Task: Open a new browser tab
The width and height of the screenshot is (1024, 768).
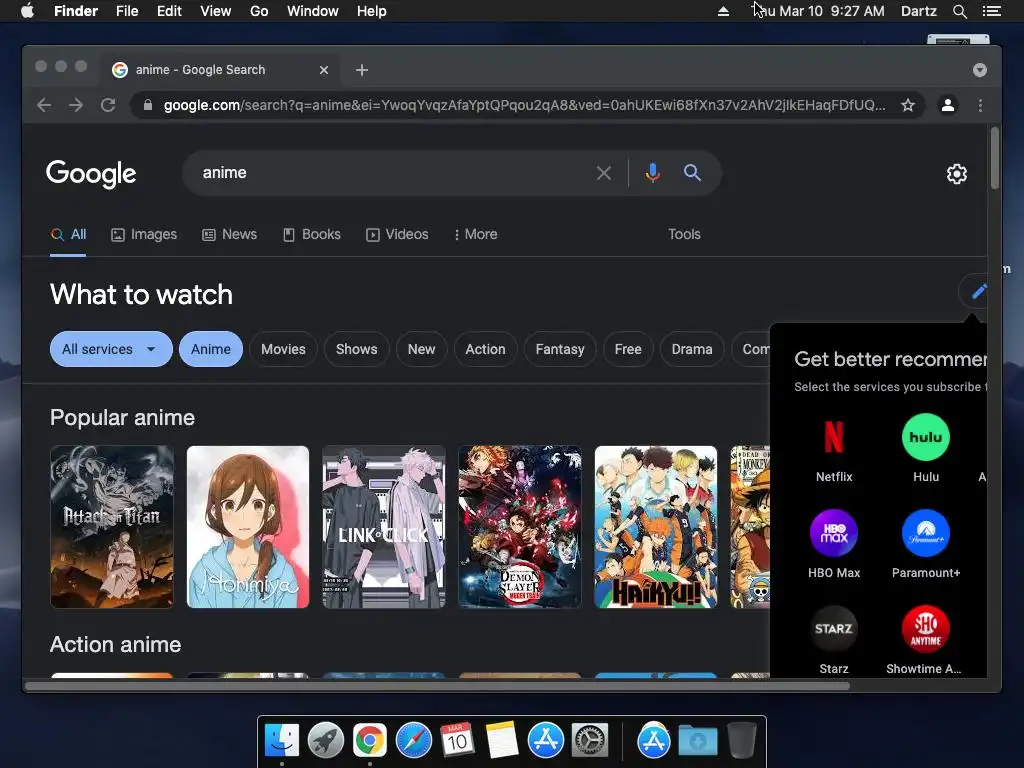Action: pos(362,70)
